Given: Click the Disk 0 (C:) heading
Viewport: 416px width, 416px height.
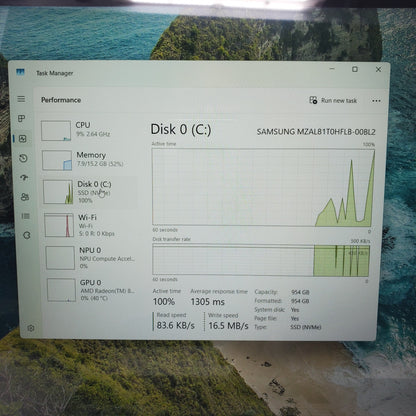Looking at the screenshot, I should coord(181,129).
